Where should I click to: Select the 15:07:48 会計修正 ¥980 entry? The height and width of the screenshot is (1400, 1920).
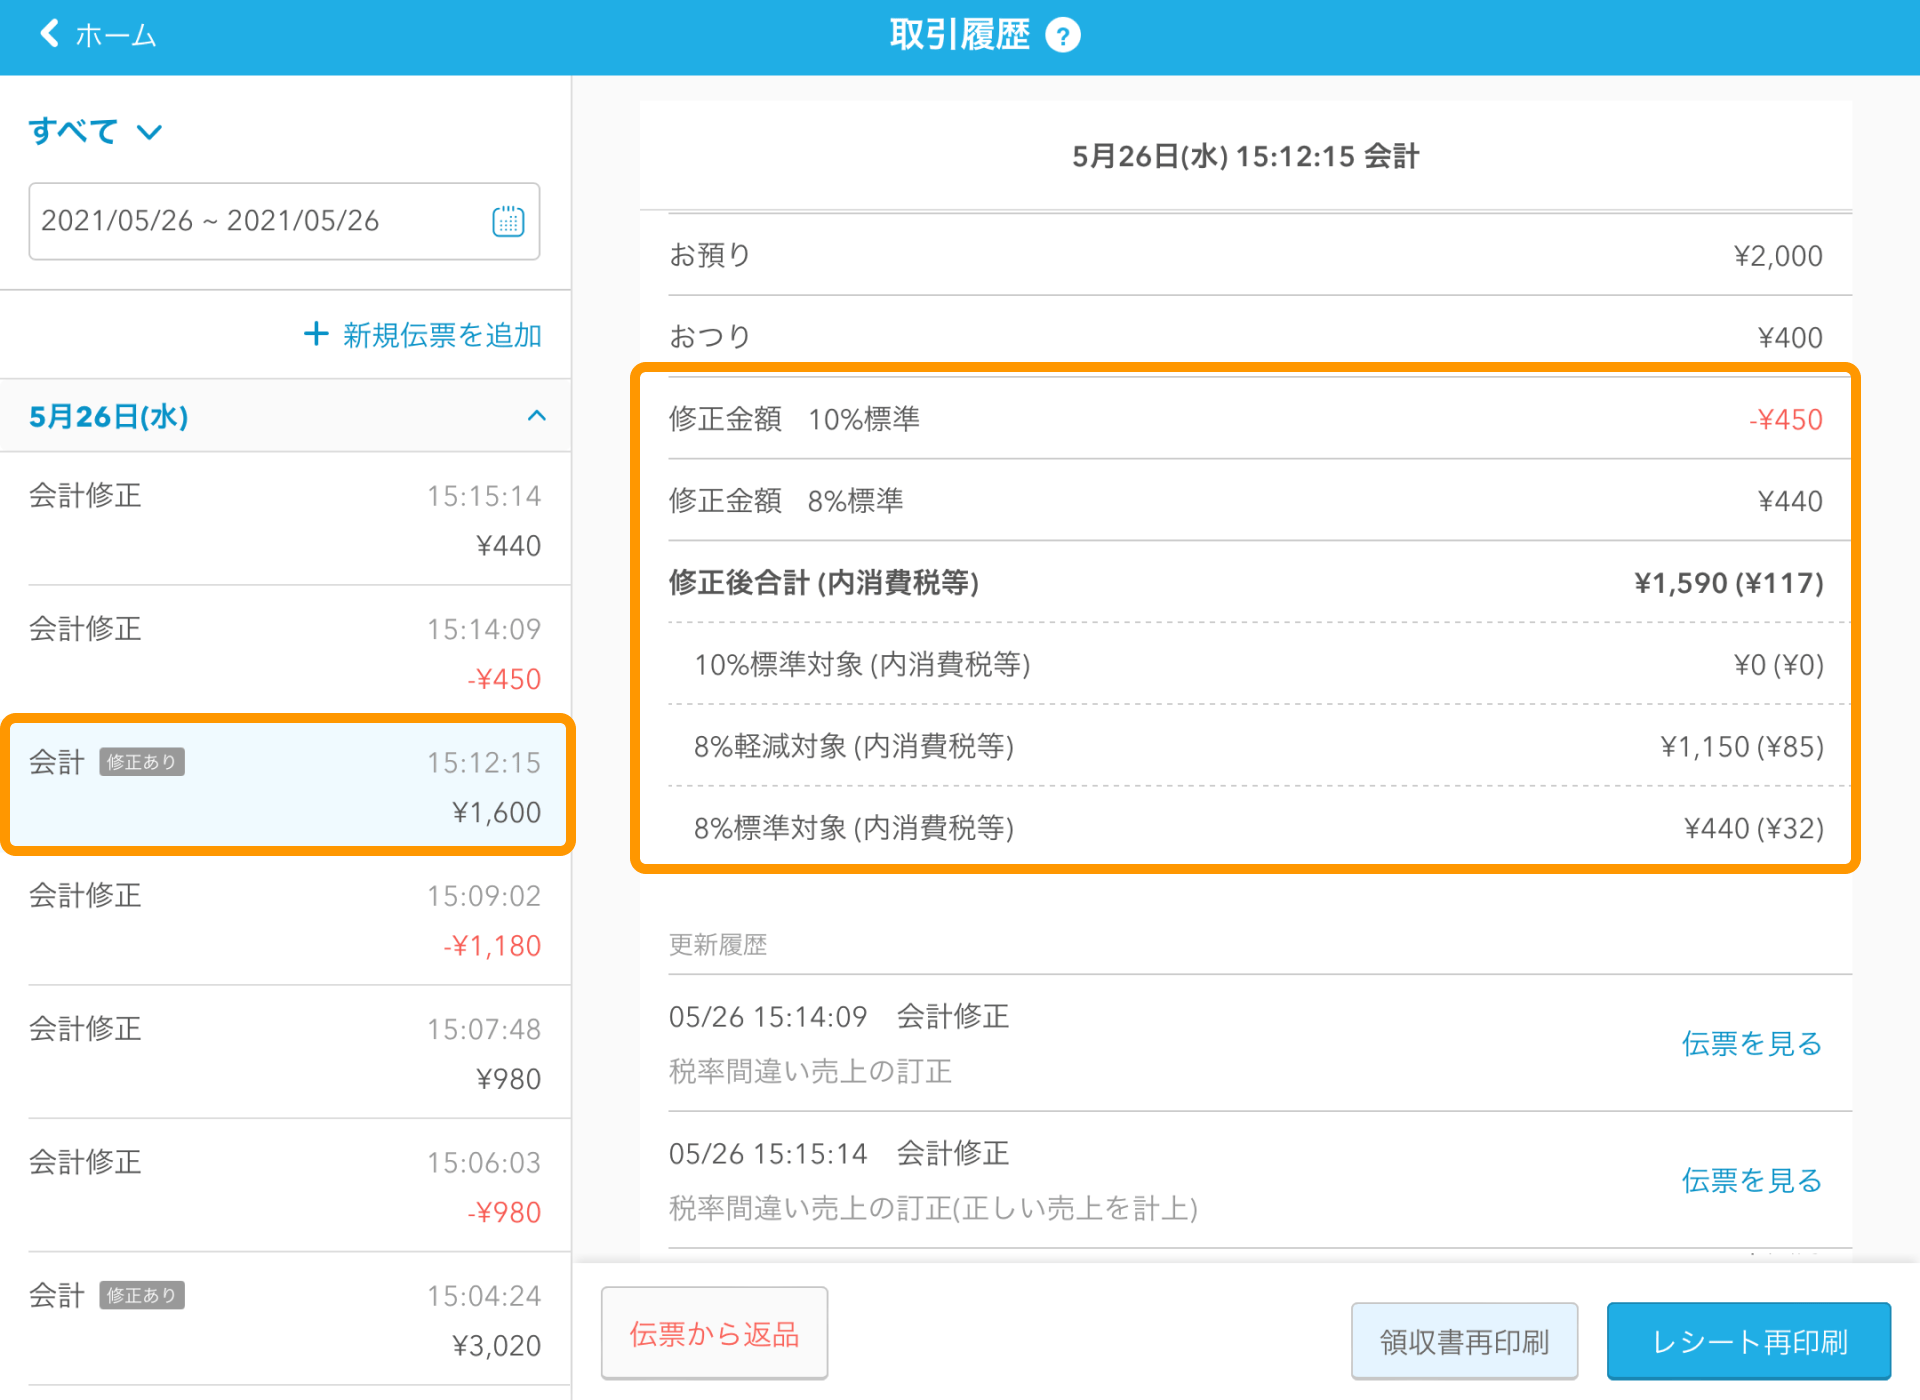coord(285,1053)
